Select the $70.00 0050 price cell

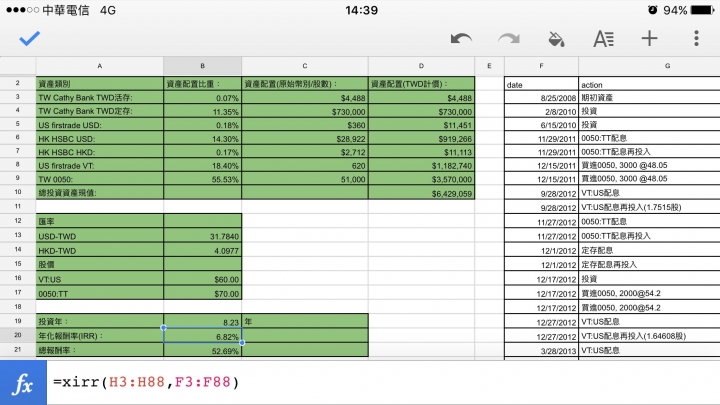coord(202,293)
